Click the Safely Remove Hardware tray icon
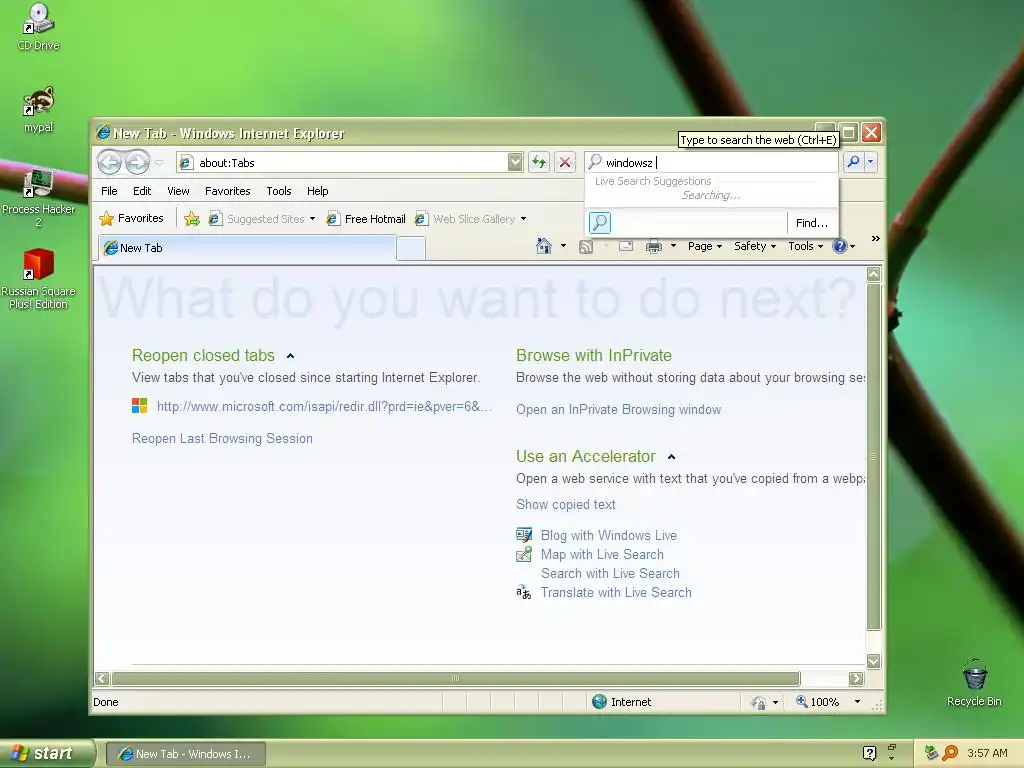Screen dimensions: 1024x768 (x=932, y=753)
